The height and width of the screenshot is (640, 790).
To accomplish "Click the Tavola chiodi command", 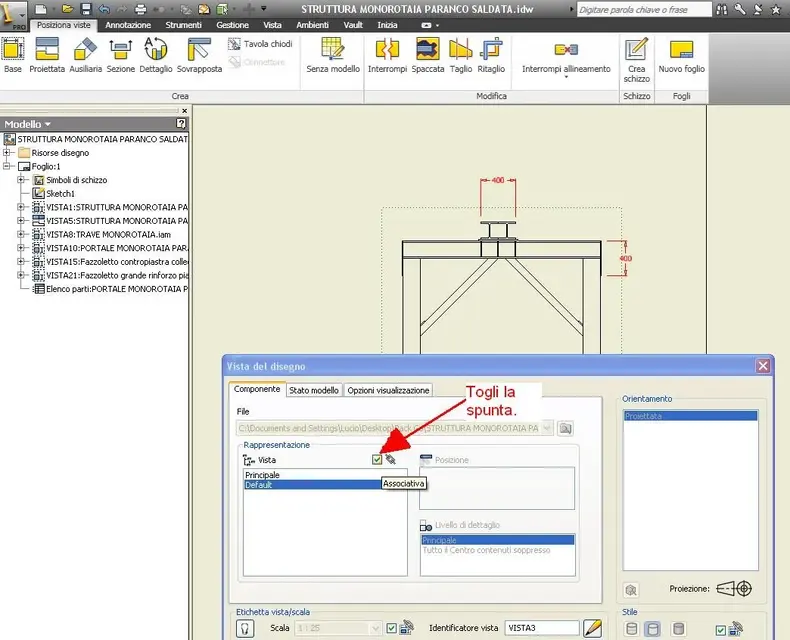I will [260, 44].
